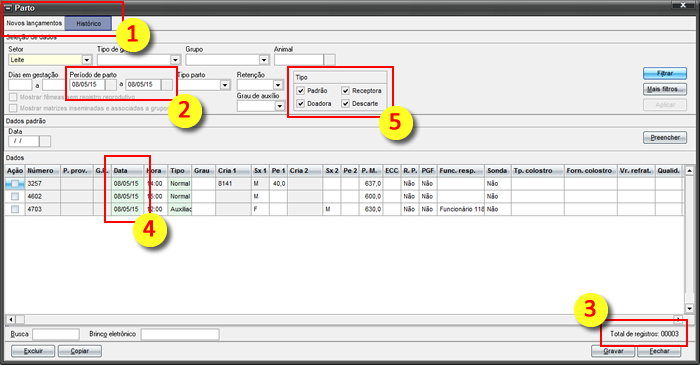Screen dimensions: 700x365
Task: Click the Data column header
Action: point(128,170)
